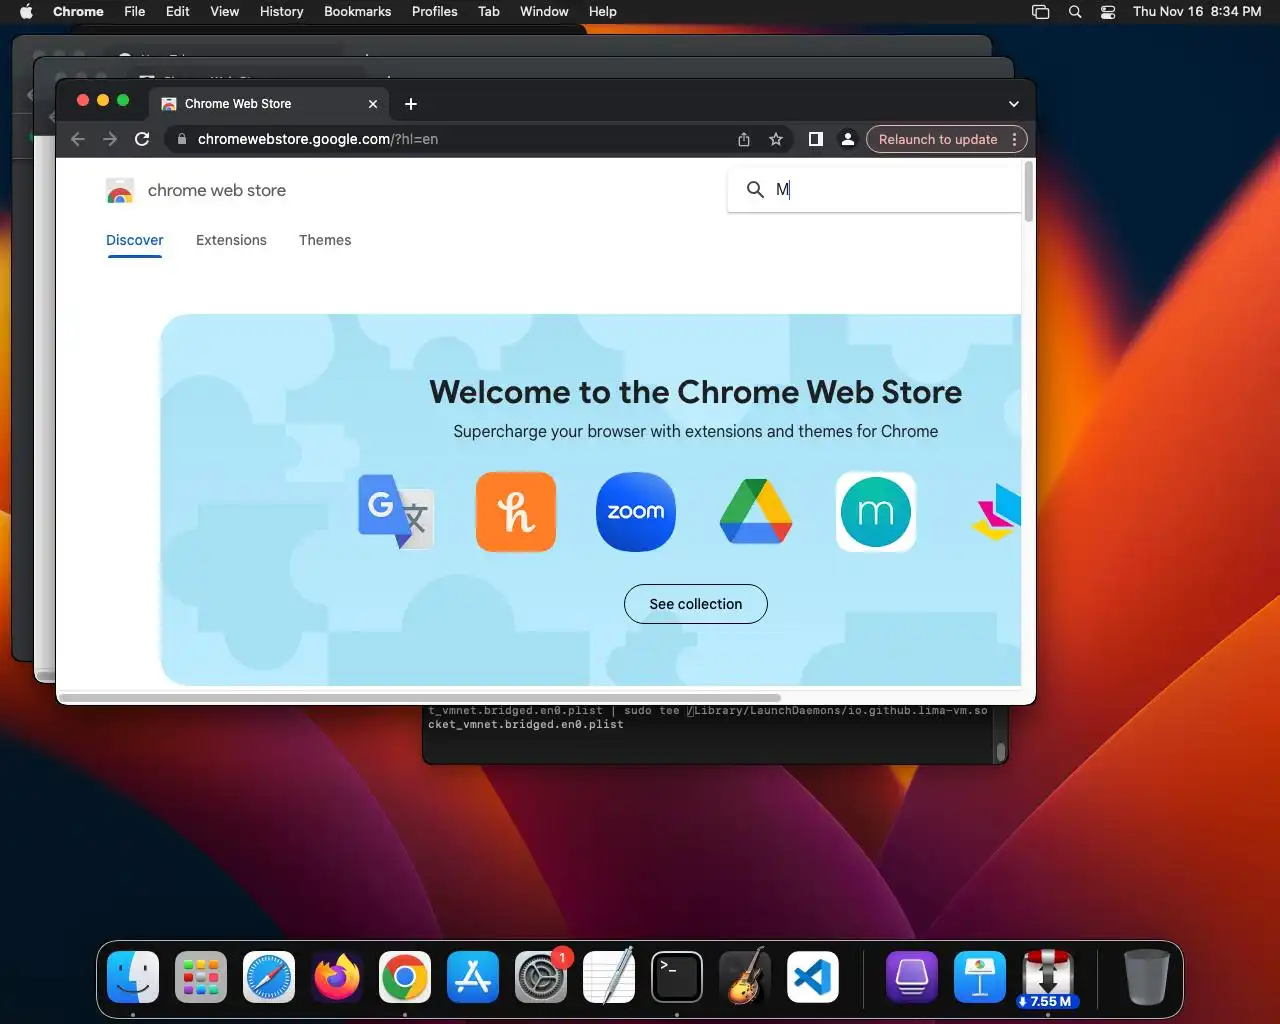Switch to Themes tab
1280x1024 pixels.
[x=325, y=240]
